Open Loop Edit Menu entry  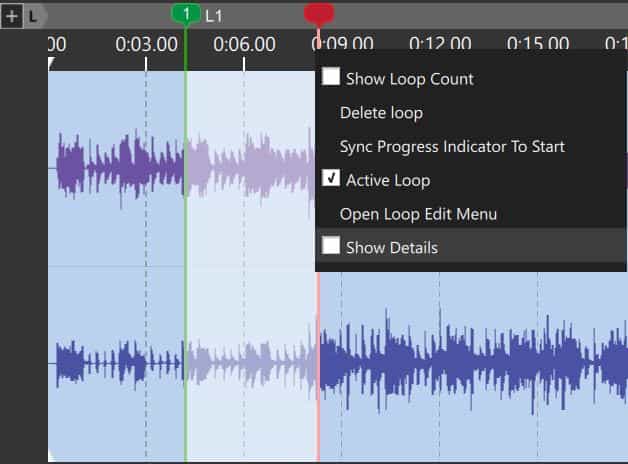pyautogui.click(x=418, y=214)
